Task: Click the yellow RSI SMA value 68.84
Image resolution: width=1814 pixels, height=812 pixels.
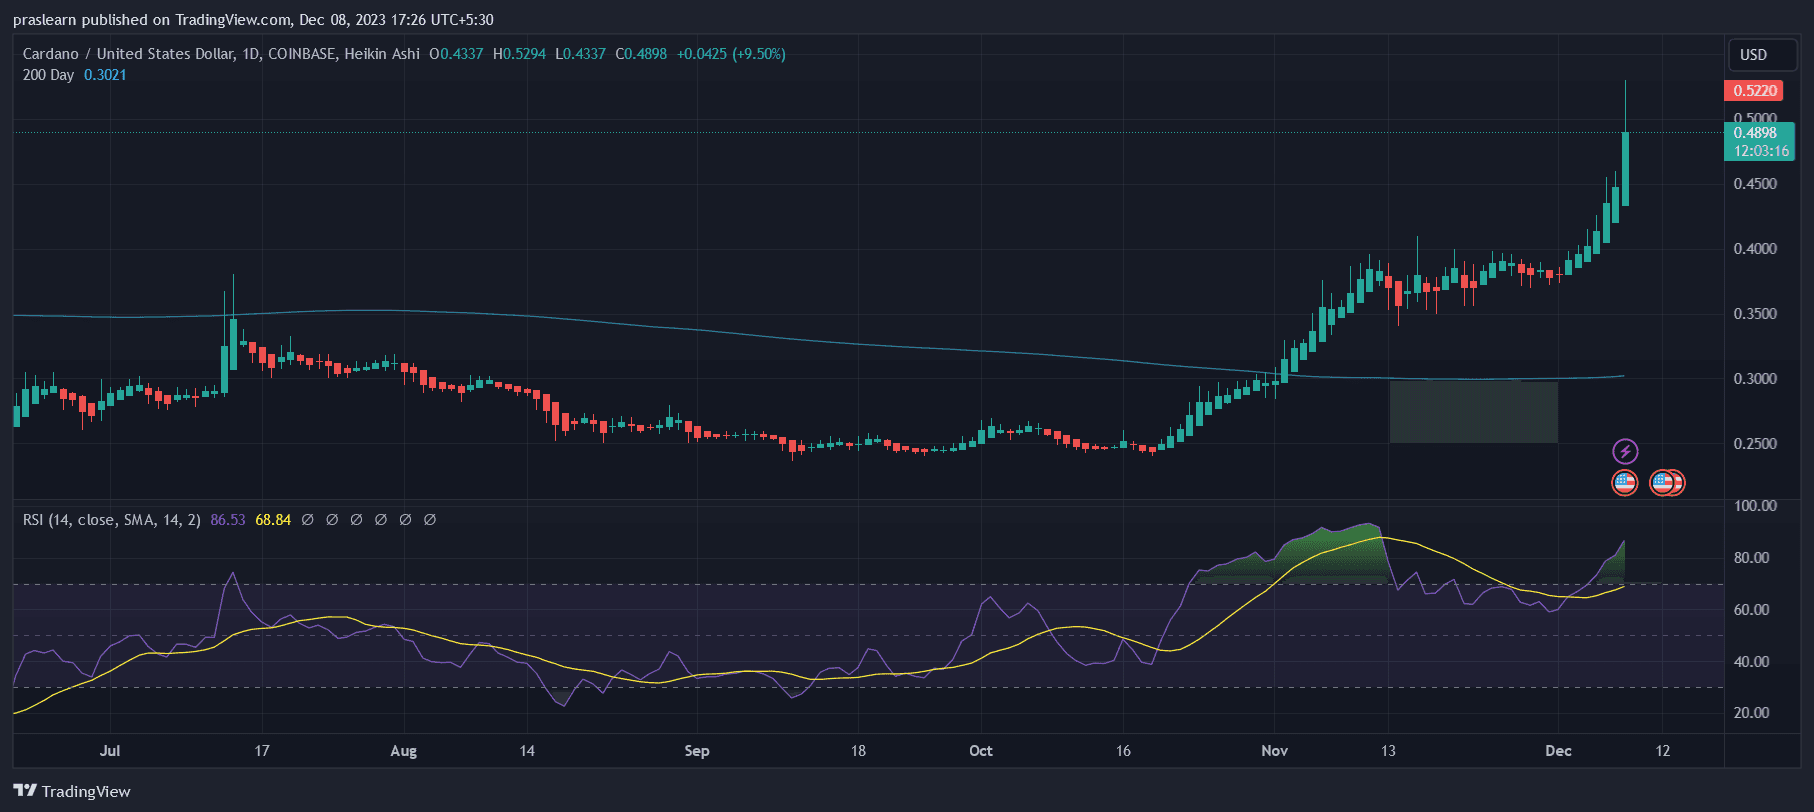Action: pyautogui.click(x=273, y=520)
